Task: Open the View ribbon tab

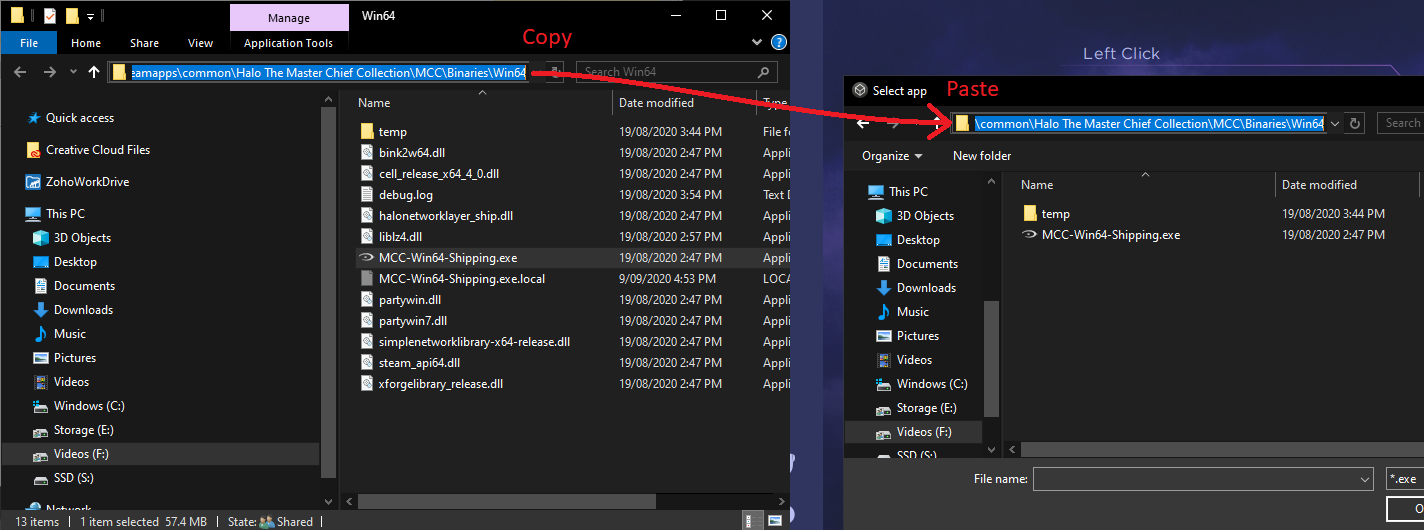Action: 200,43
